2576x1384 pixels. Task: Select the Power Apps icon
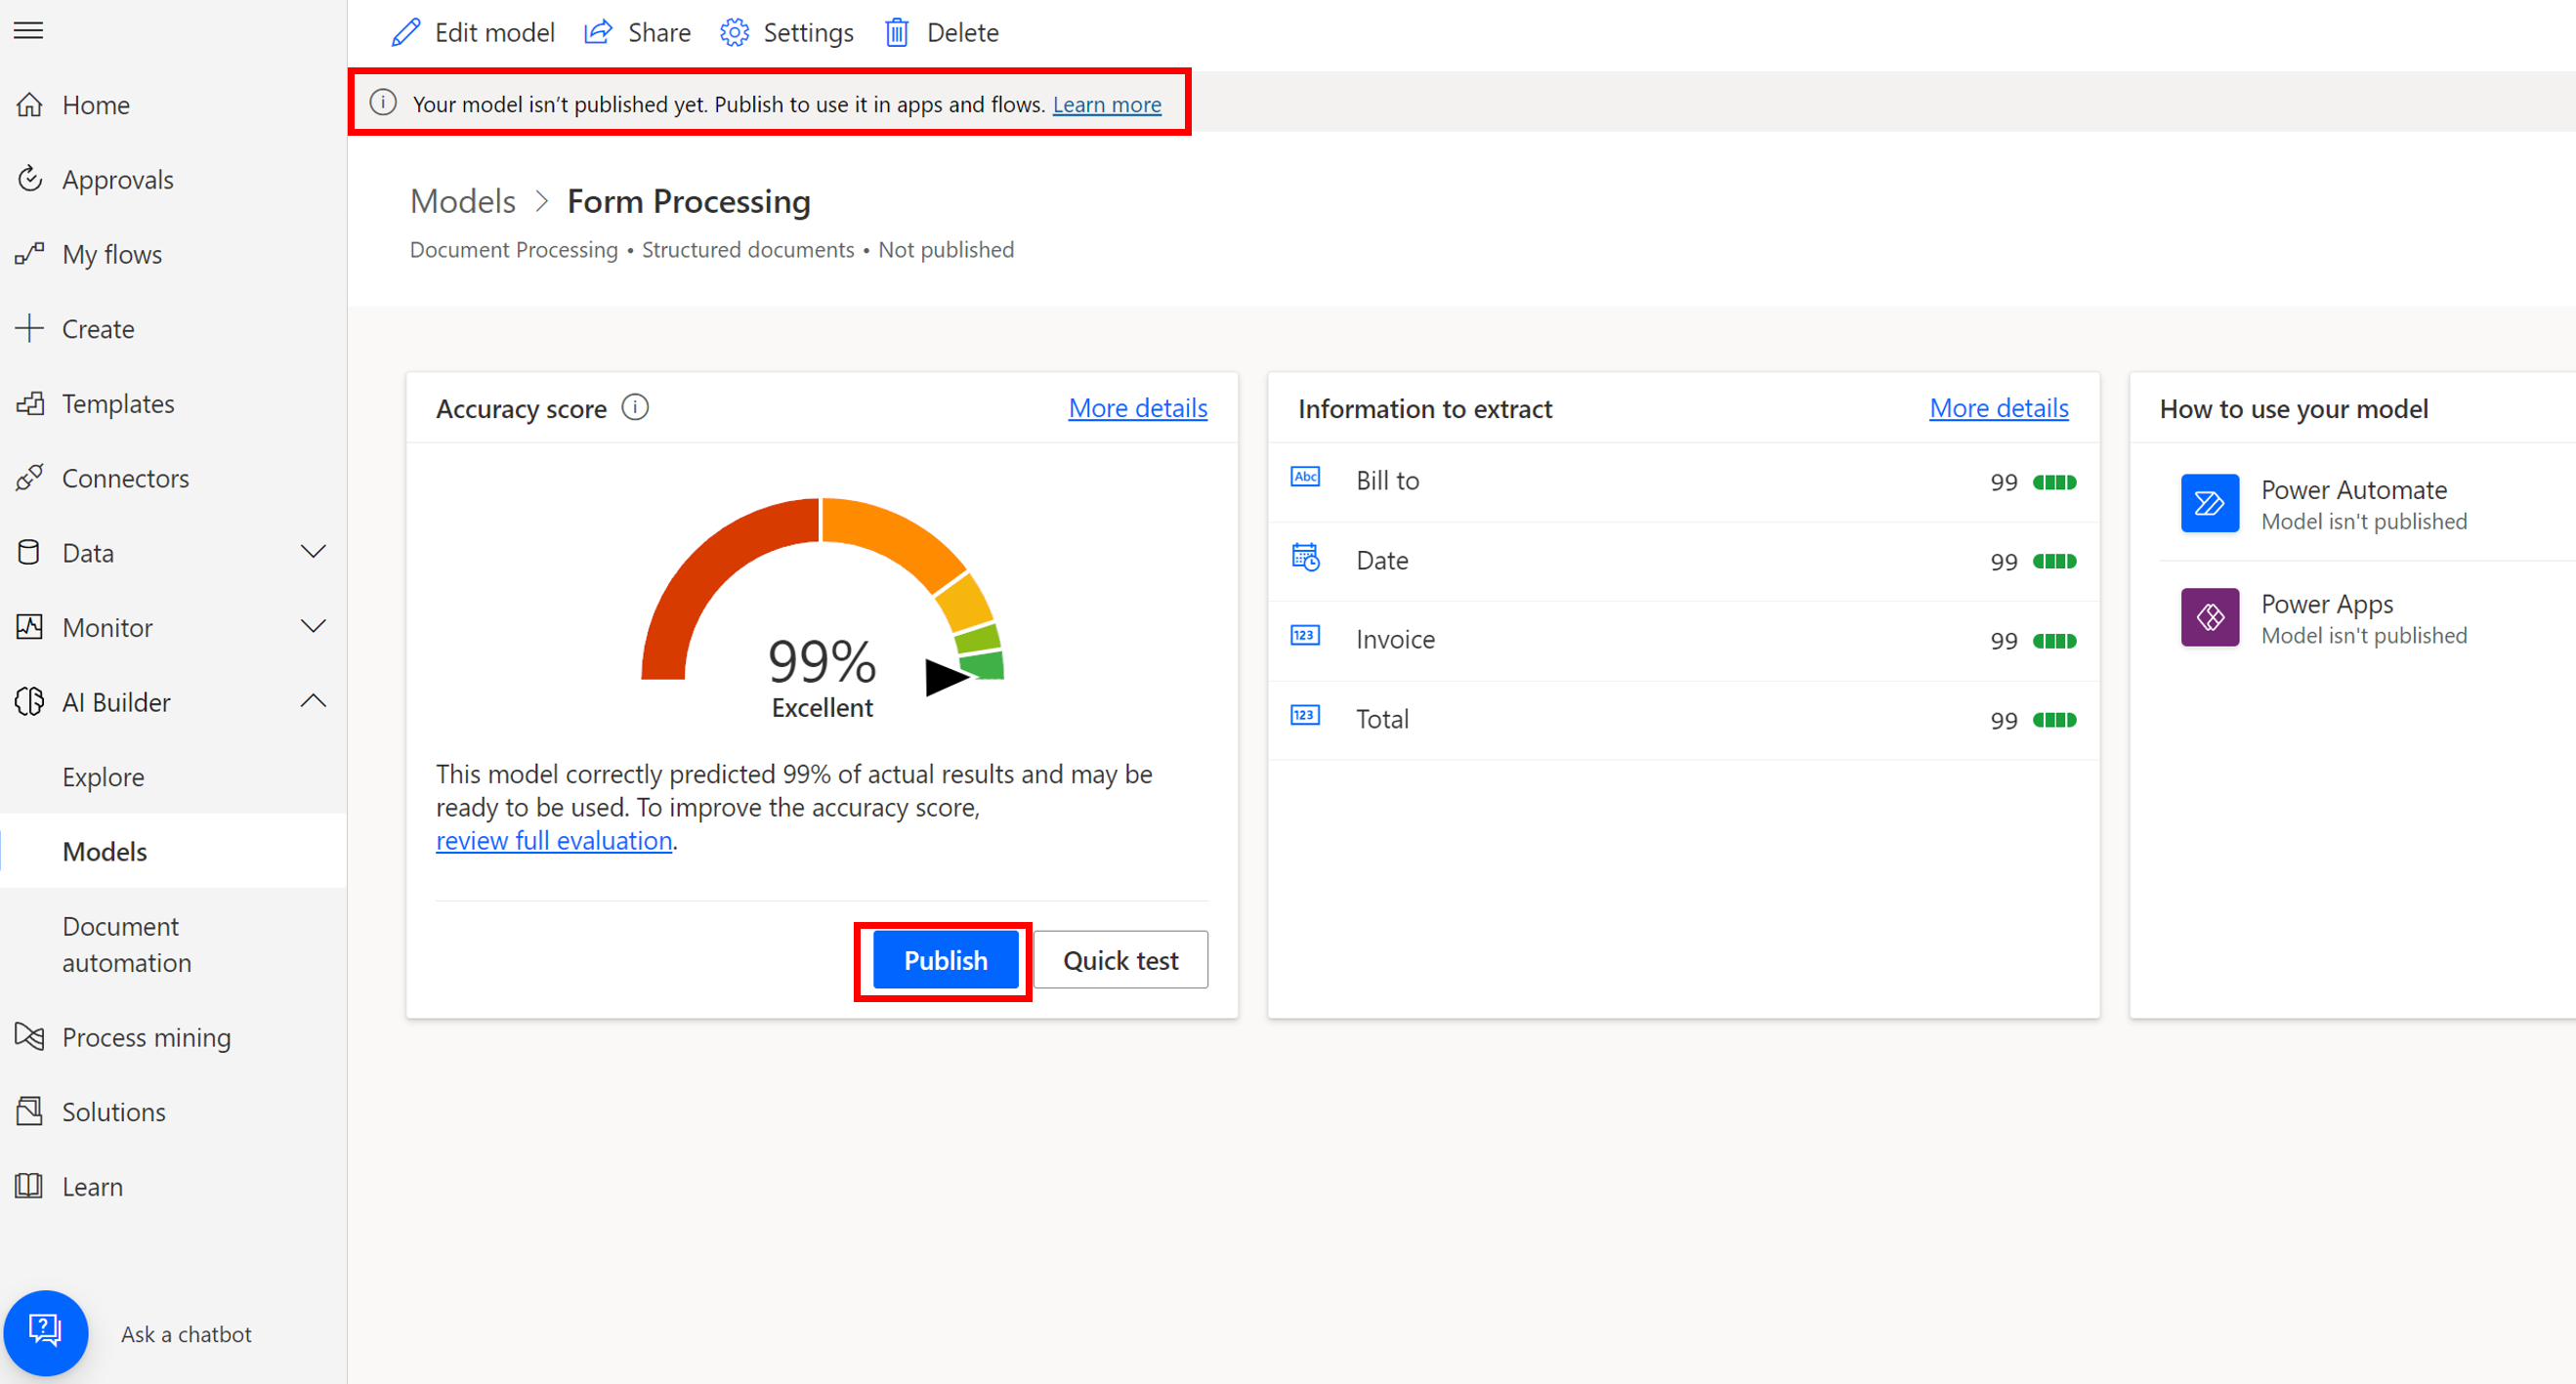click(x=2210, y=617)
